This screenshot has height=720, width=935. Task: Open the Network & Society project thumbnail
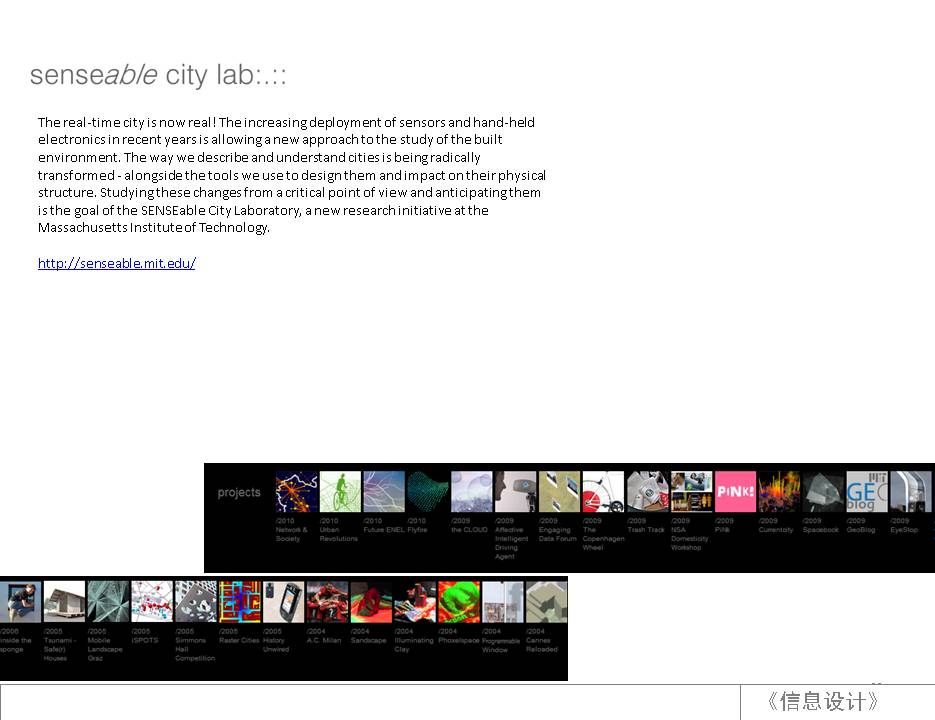pos(296,492)
